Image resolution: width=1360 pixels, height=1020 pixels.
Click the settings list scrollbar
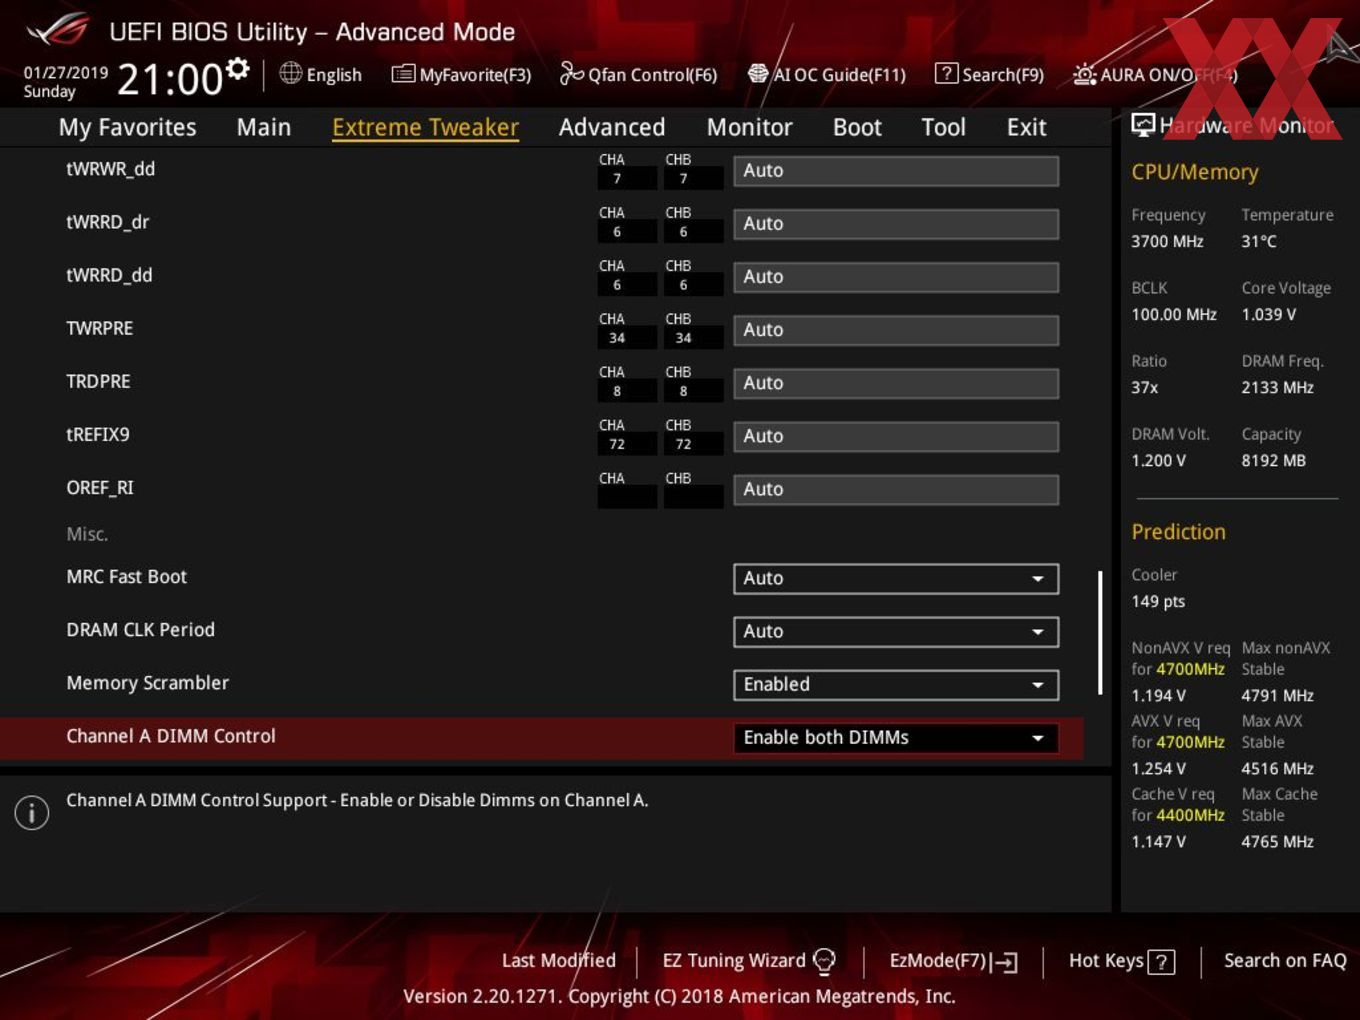tap(1100, 633)
